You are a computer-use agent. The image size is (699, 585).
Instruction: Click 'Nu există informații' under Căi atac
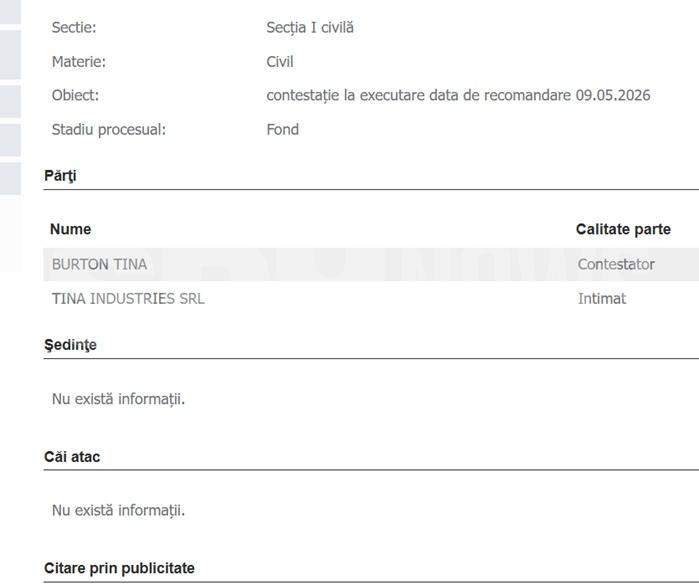[x=118, y=511]
